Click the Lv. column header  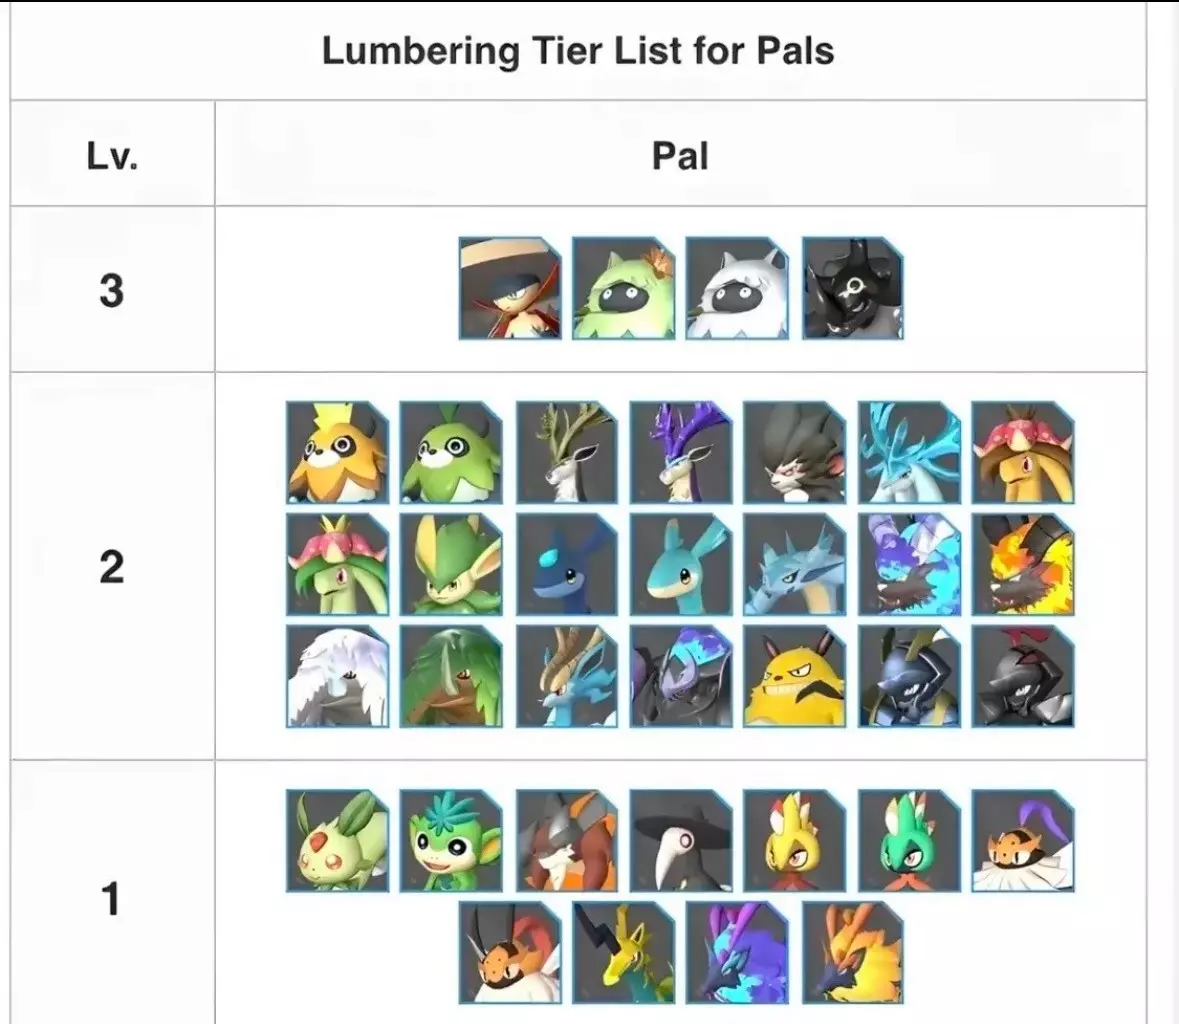(x=112, y=155)
